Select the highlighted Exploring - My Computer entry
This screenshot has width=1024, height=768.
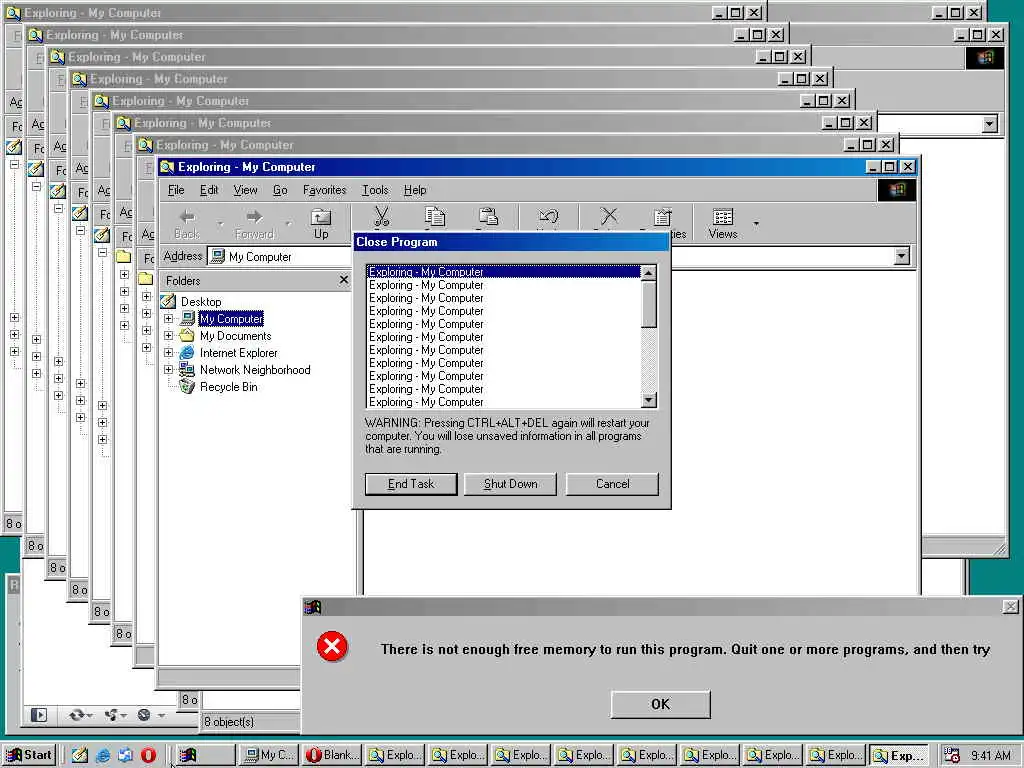click(x=504, y=272)
